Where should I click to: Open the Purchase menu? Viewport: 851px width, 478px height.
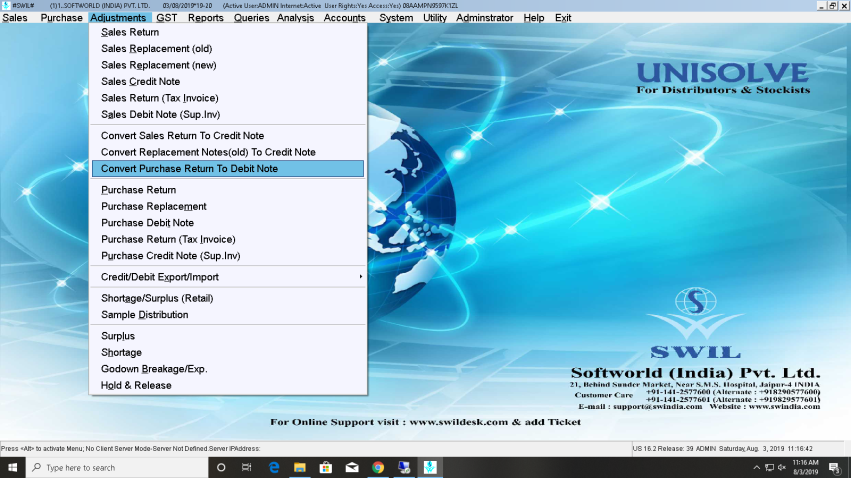[x=61, y=18]
